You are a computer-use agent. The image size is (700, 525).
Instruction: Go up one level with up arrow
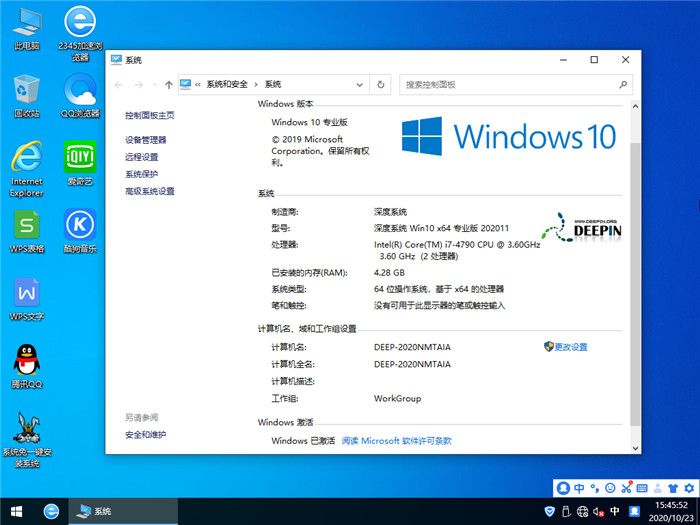tap(169, 85)
